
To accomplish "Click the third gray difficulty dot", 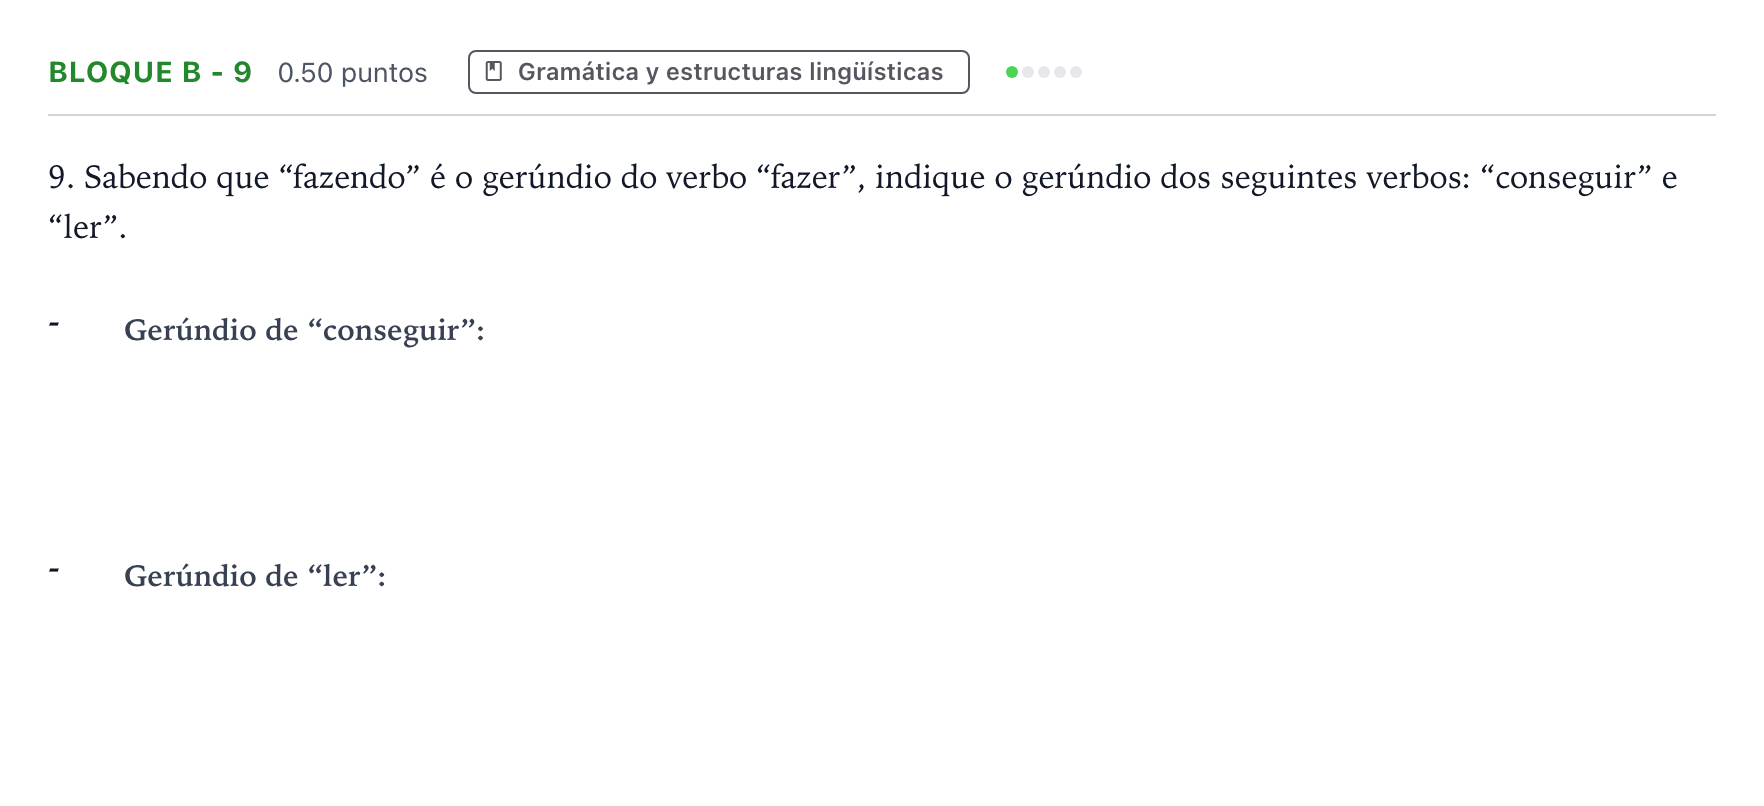I will coord(1044,72).
